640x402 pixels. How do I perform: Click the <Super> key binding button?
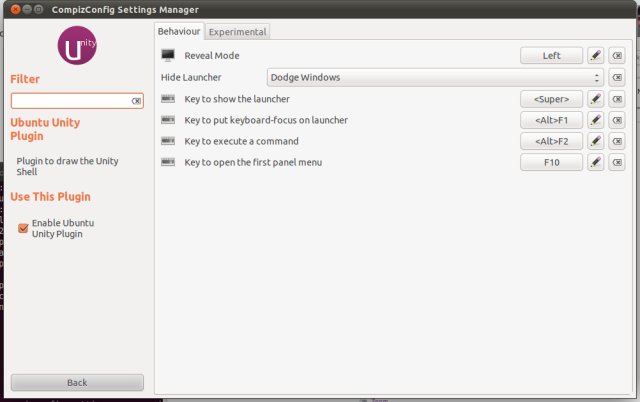[551, 99]
